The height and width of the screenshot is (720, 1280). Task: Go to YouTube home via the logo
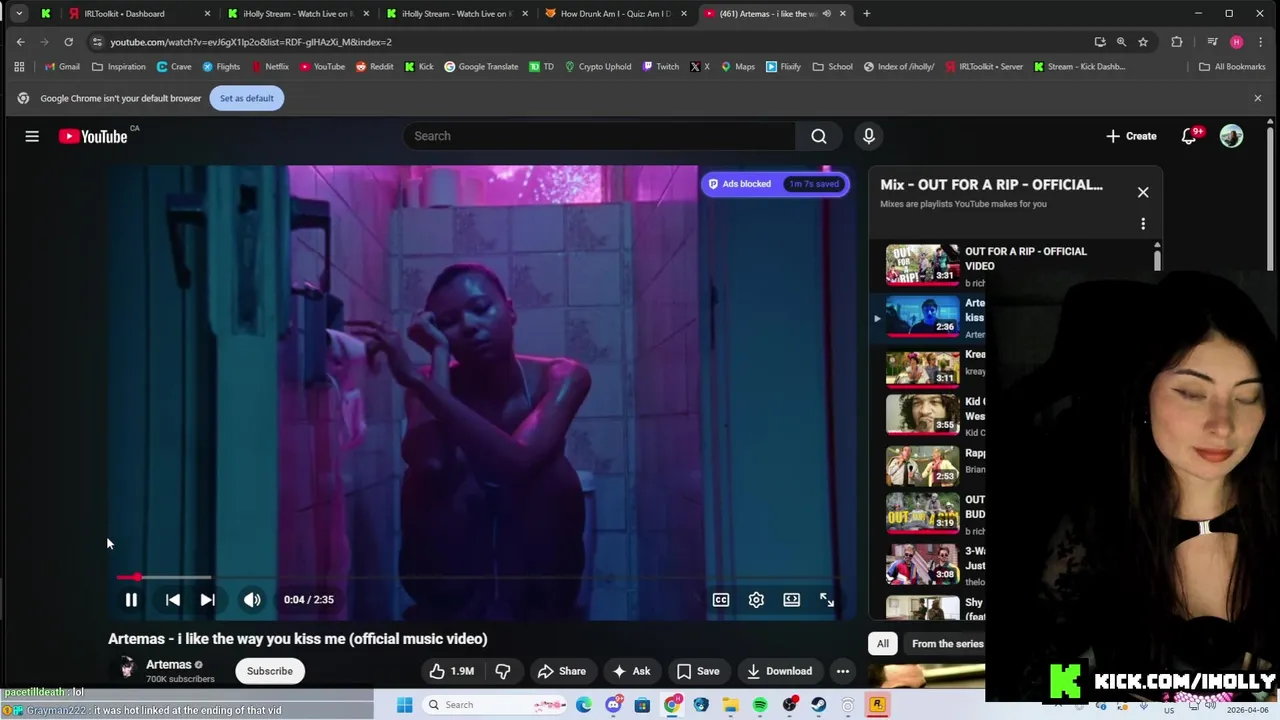[x=93, y=136]
